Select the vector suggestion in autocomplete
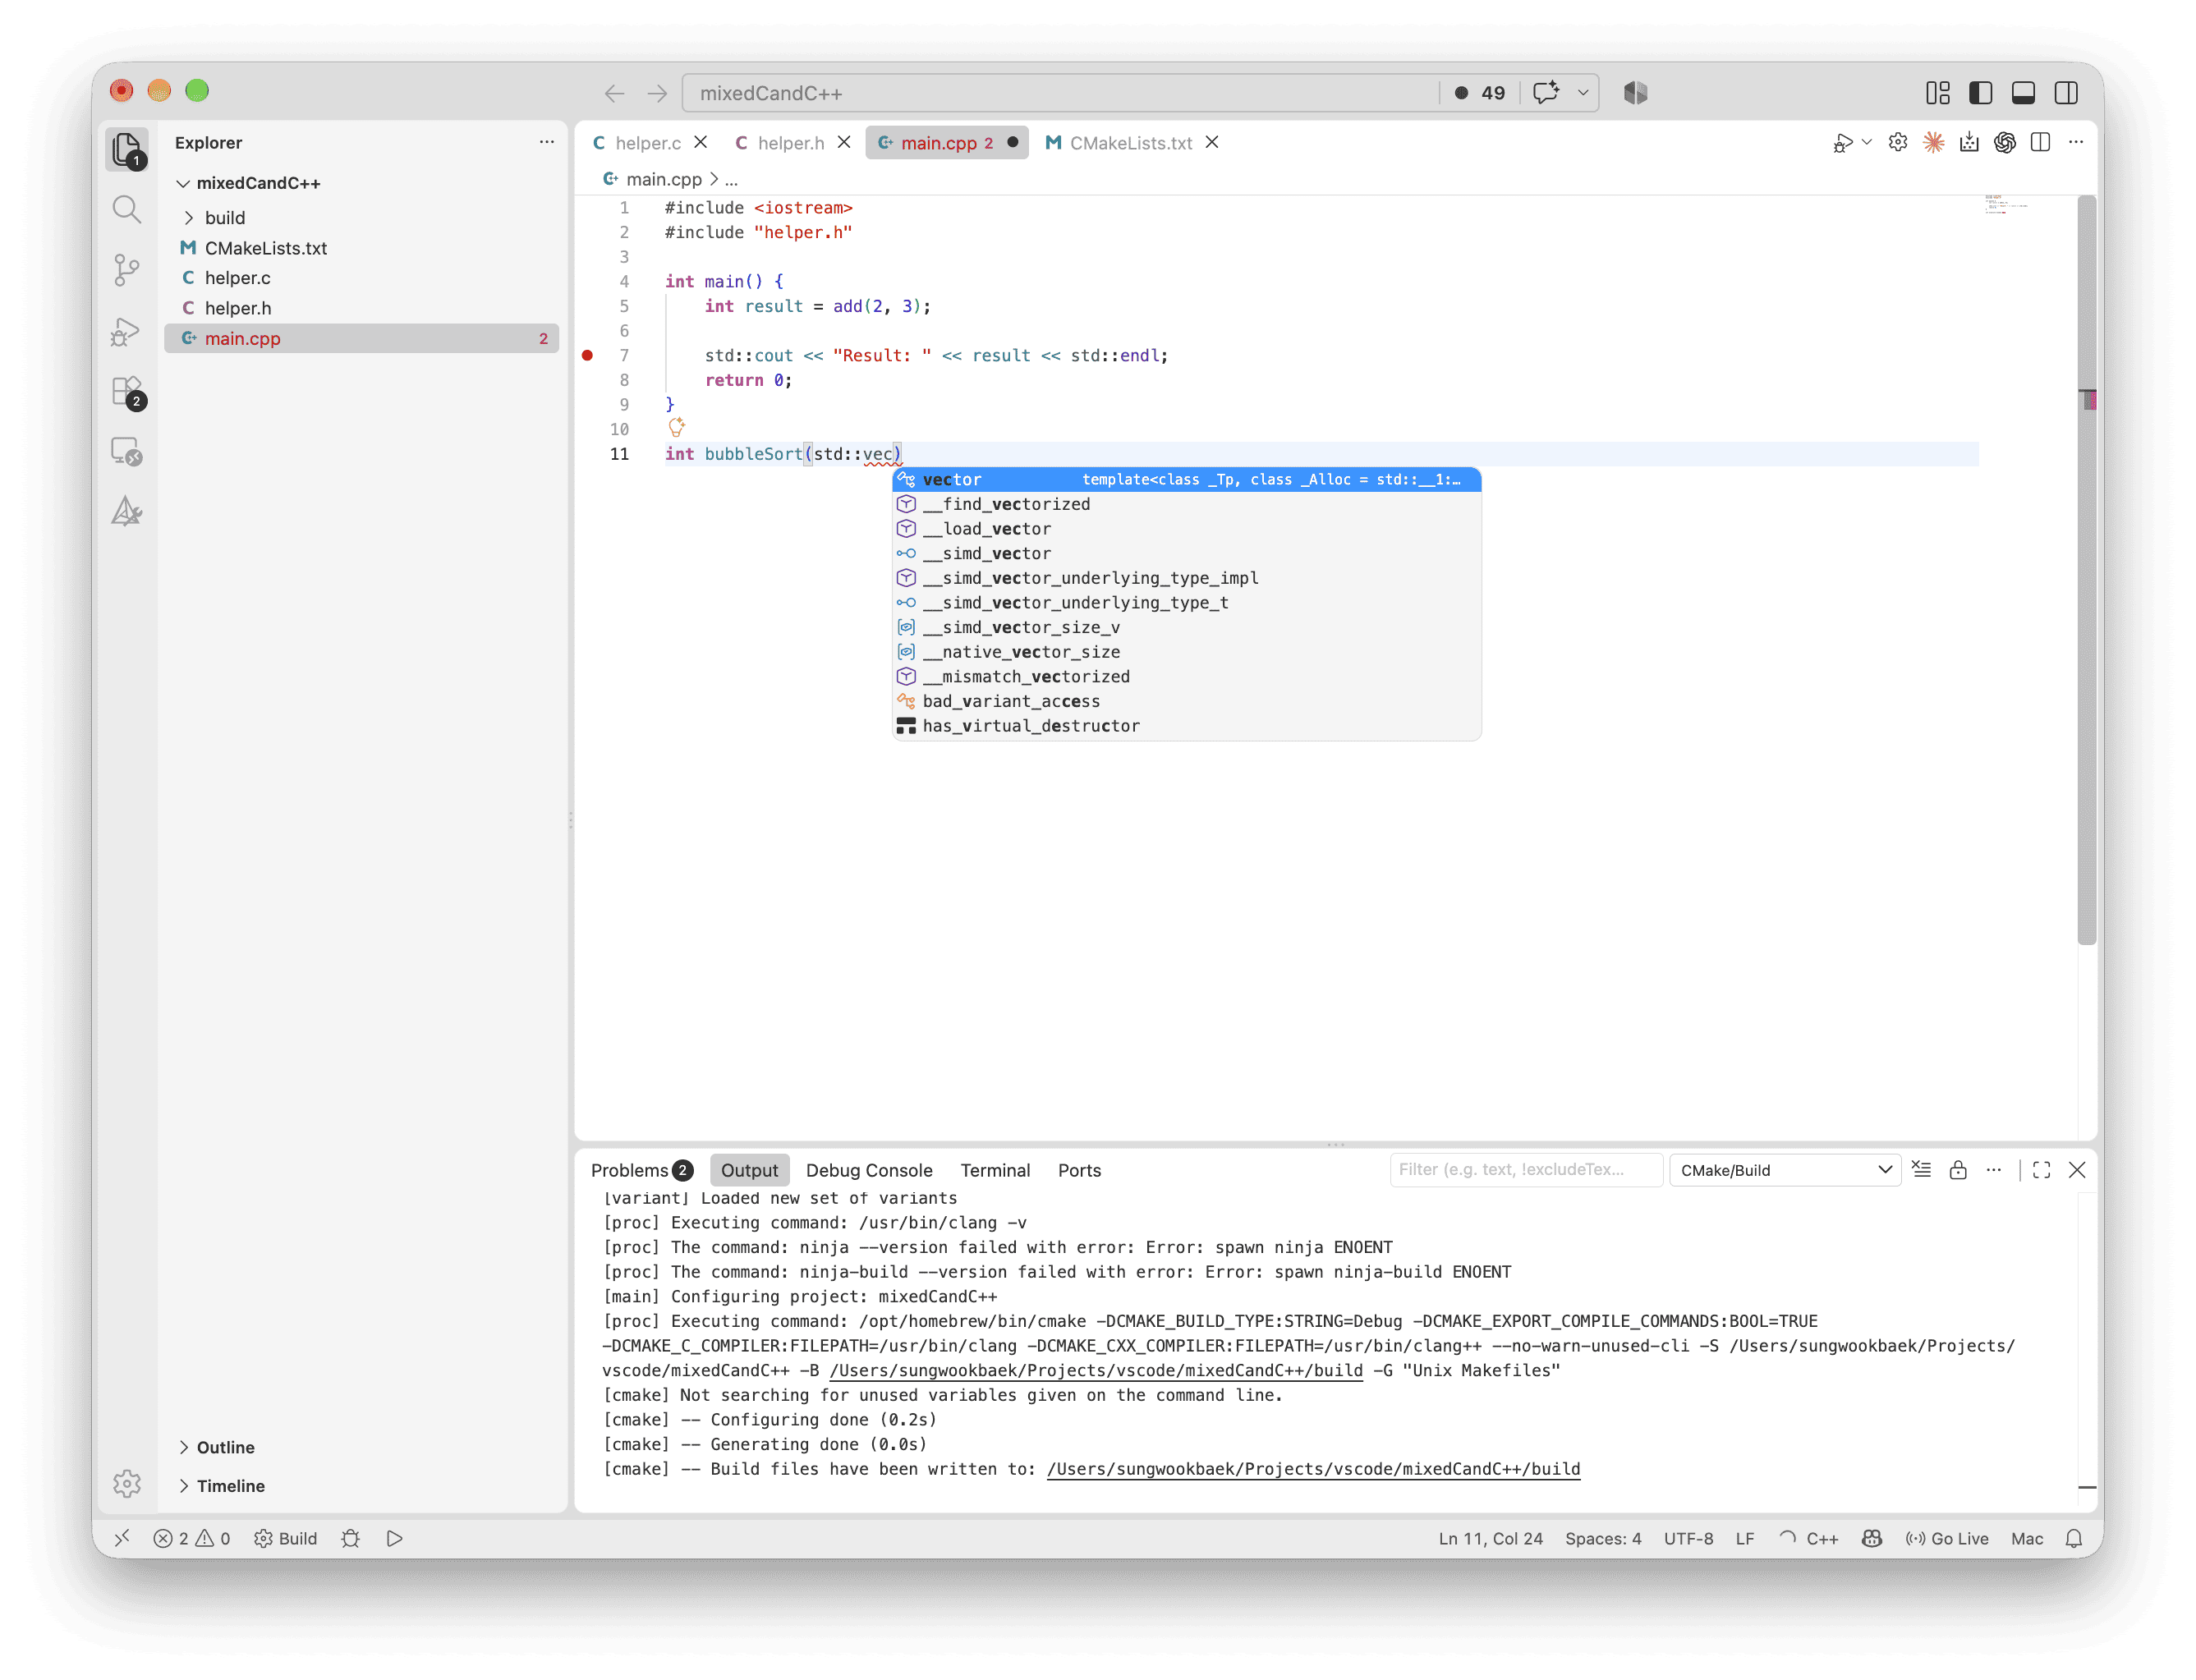This screenshot has height=1680, width=2196. tap(1186, 479)
